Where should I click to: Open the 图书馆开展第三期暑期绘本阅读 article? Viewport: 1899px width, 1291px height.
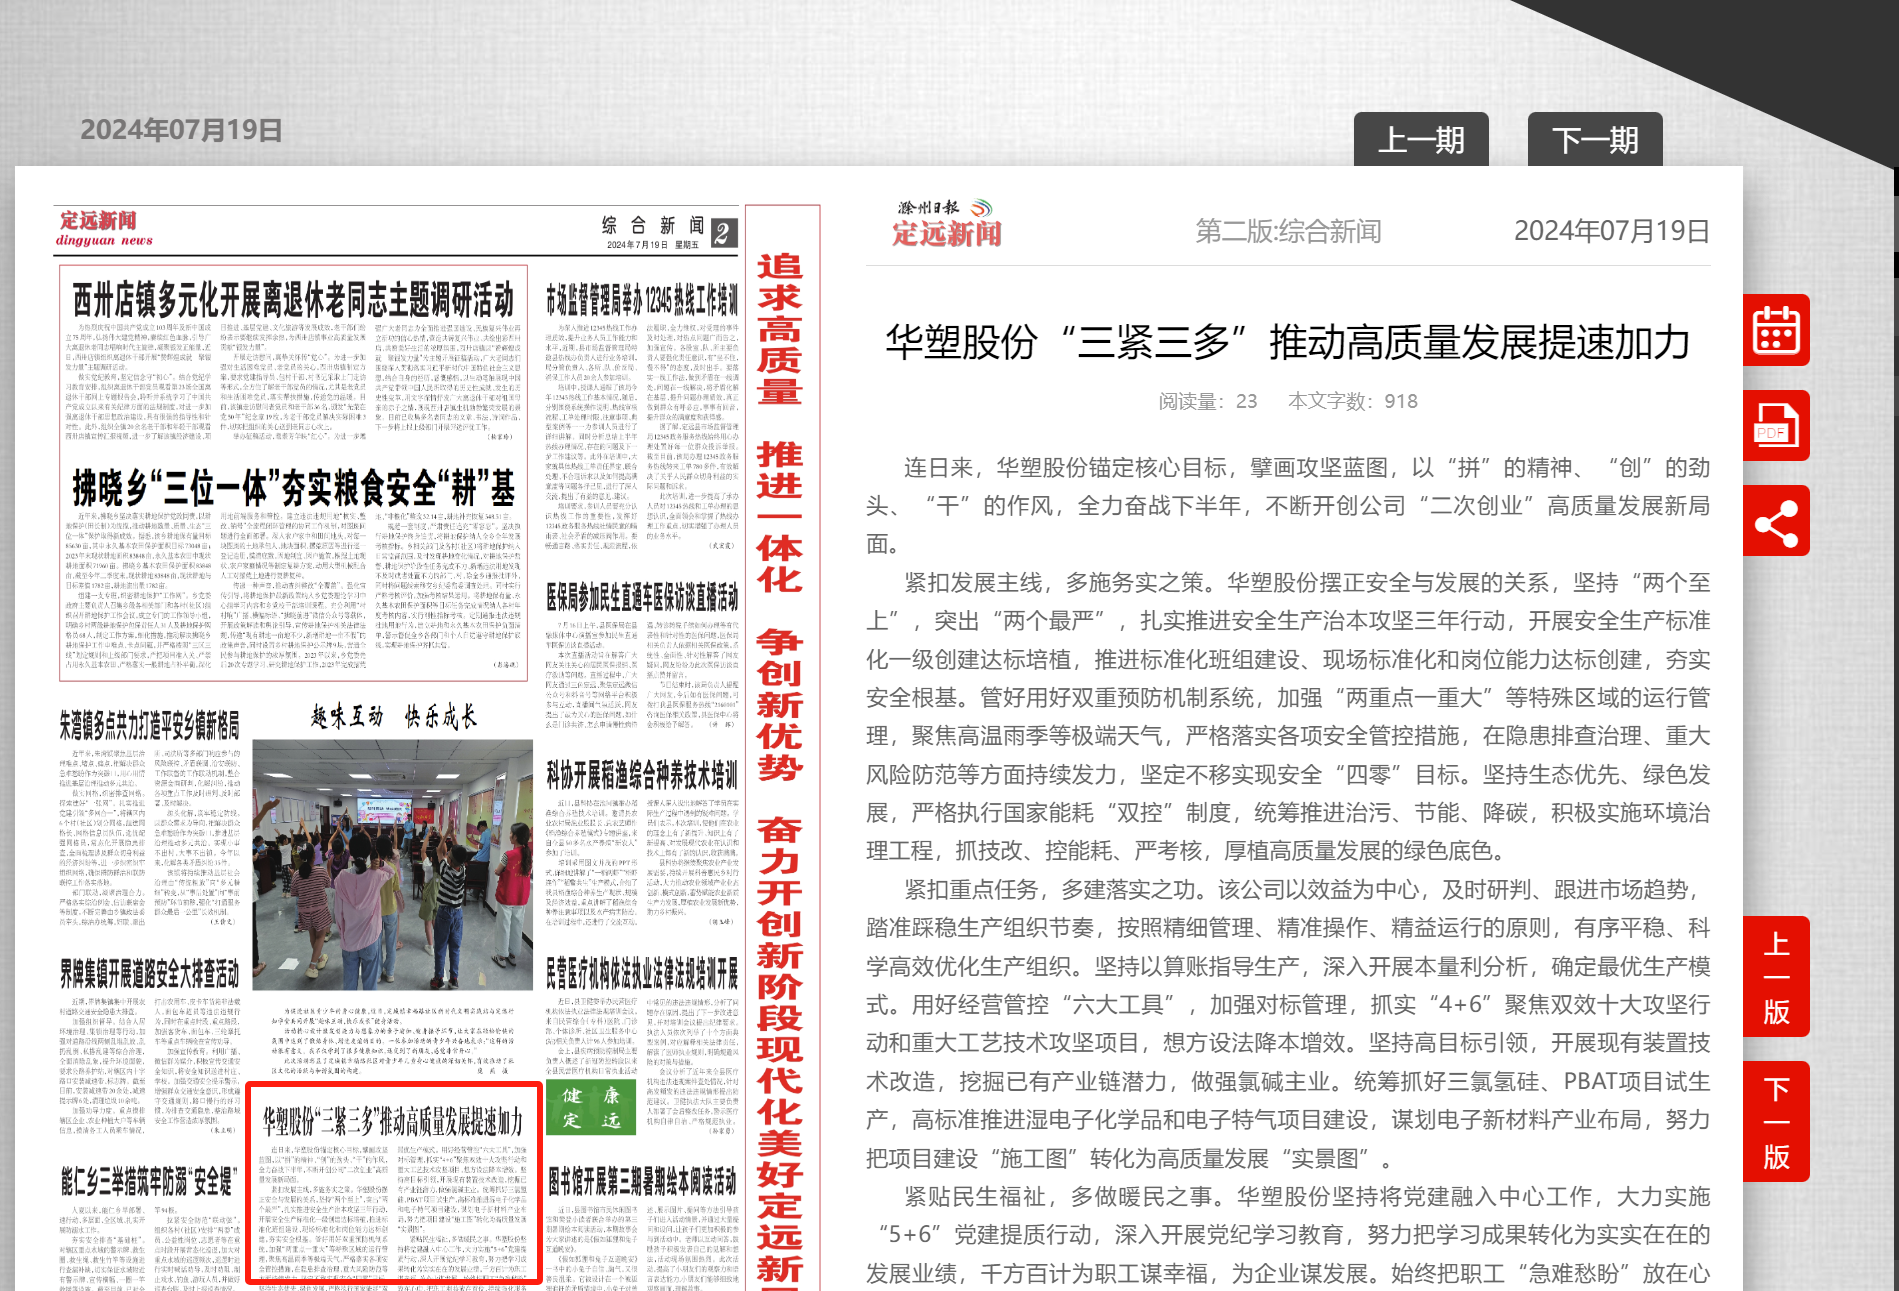tap(641, 1181)
